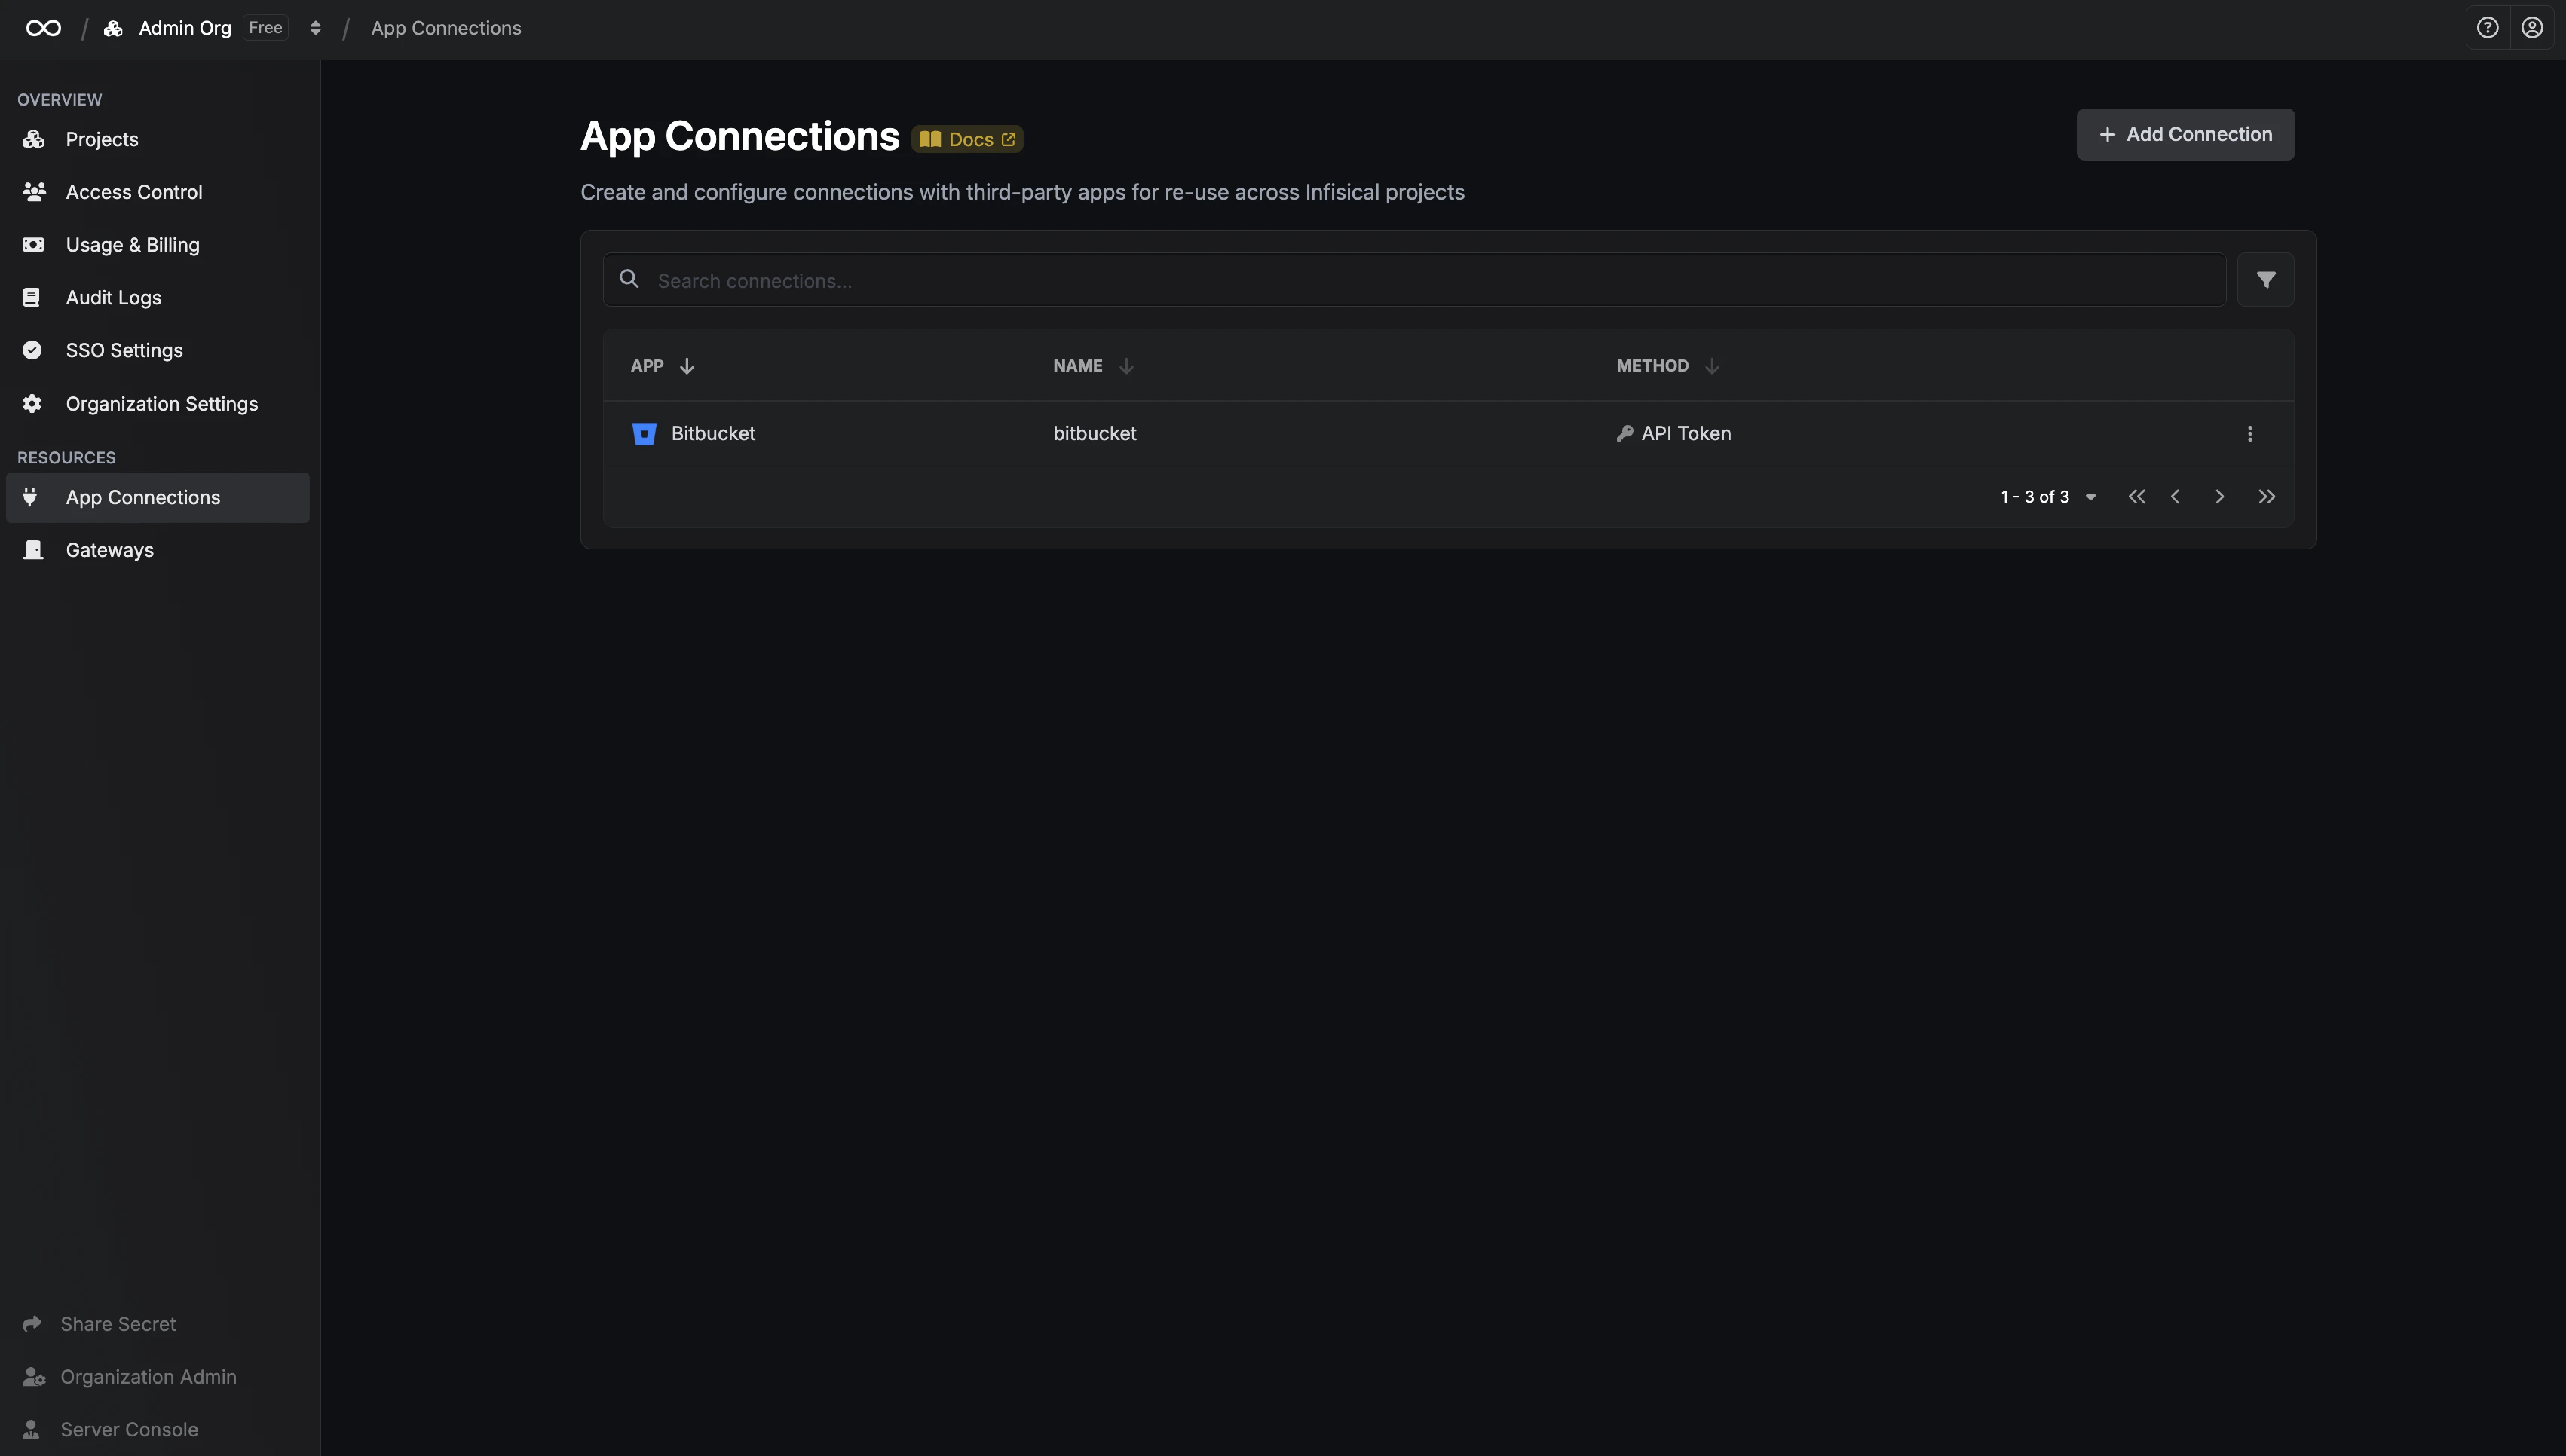Open Gateways in the sidebar

tap(158, 550)
